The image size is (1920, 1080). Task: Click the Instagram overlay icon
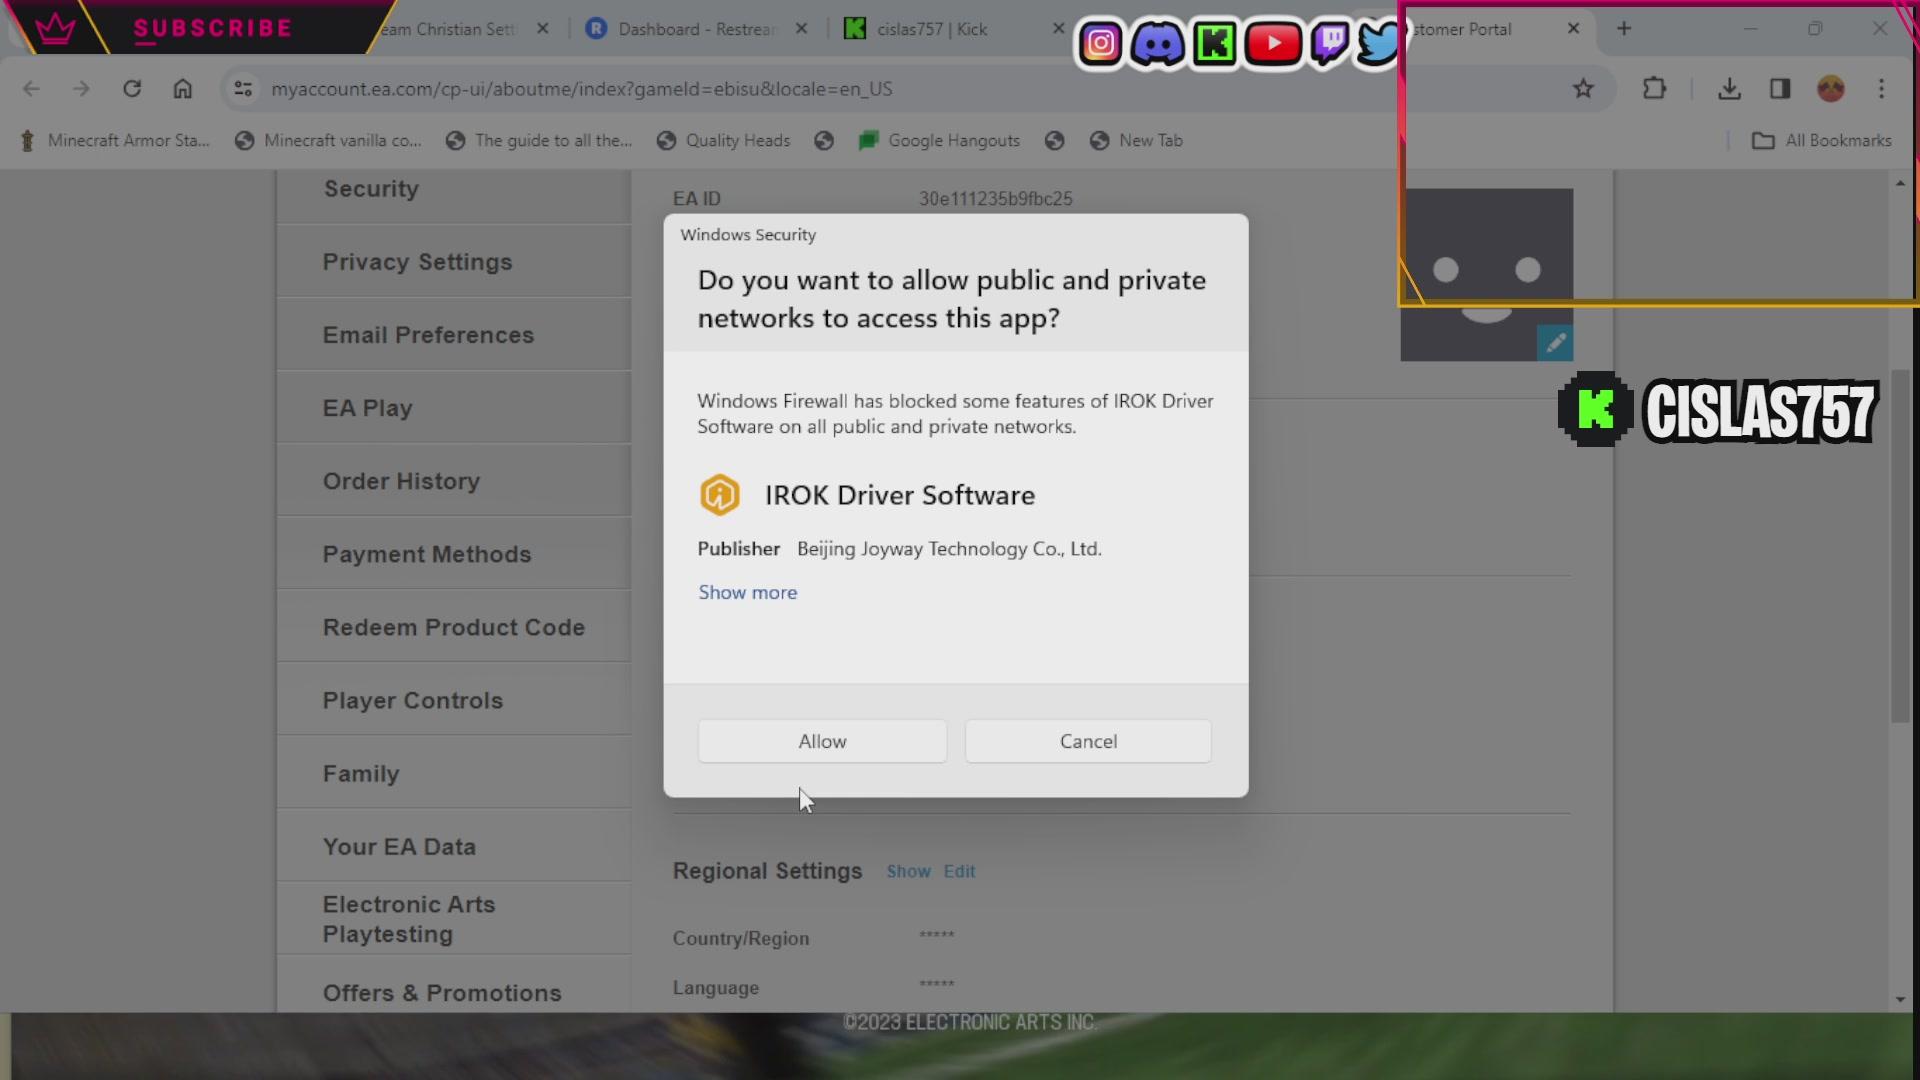(1100, 43)
